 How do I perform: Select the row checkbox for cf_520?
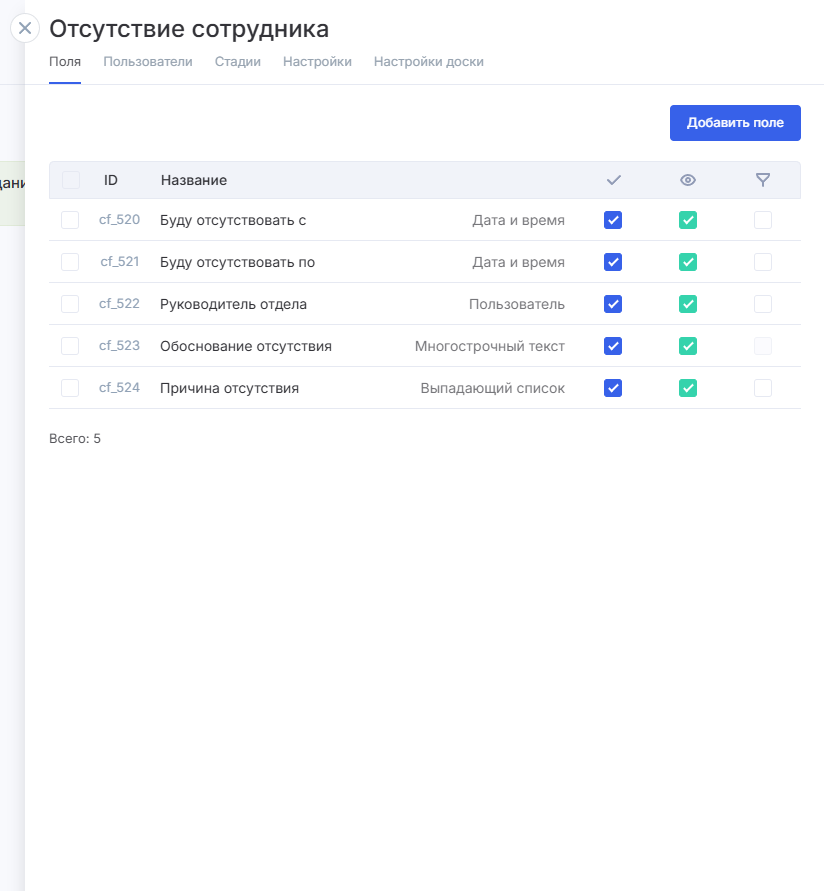click(x=70, y=220)
